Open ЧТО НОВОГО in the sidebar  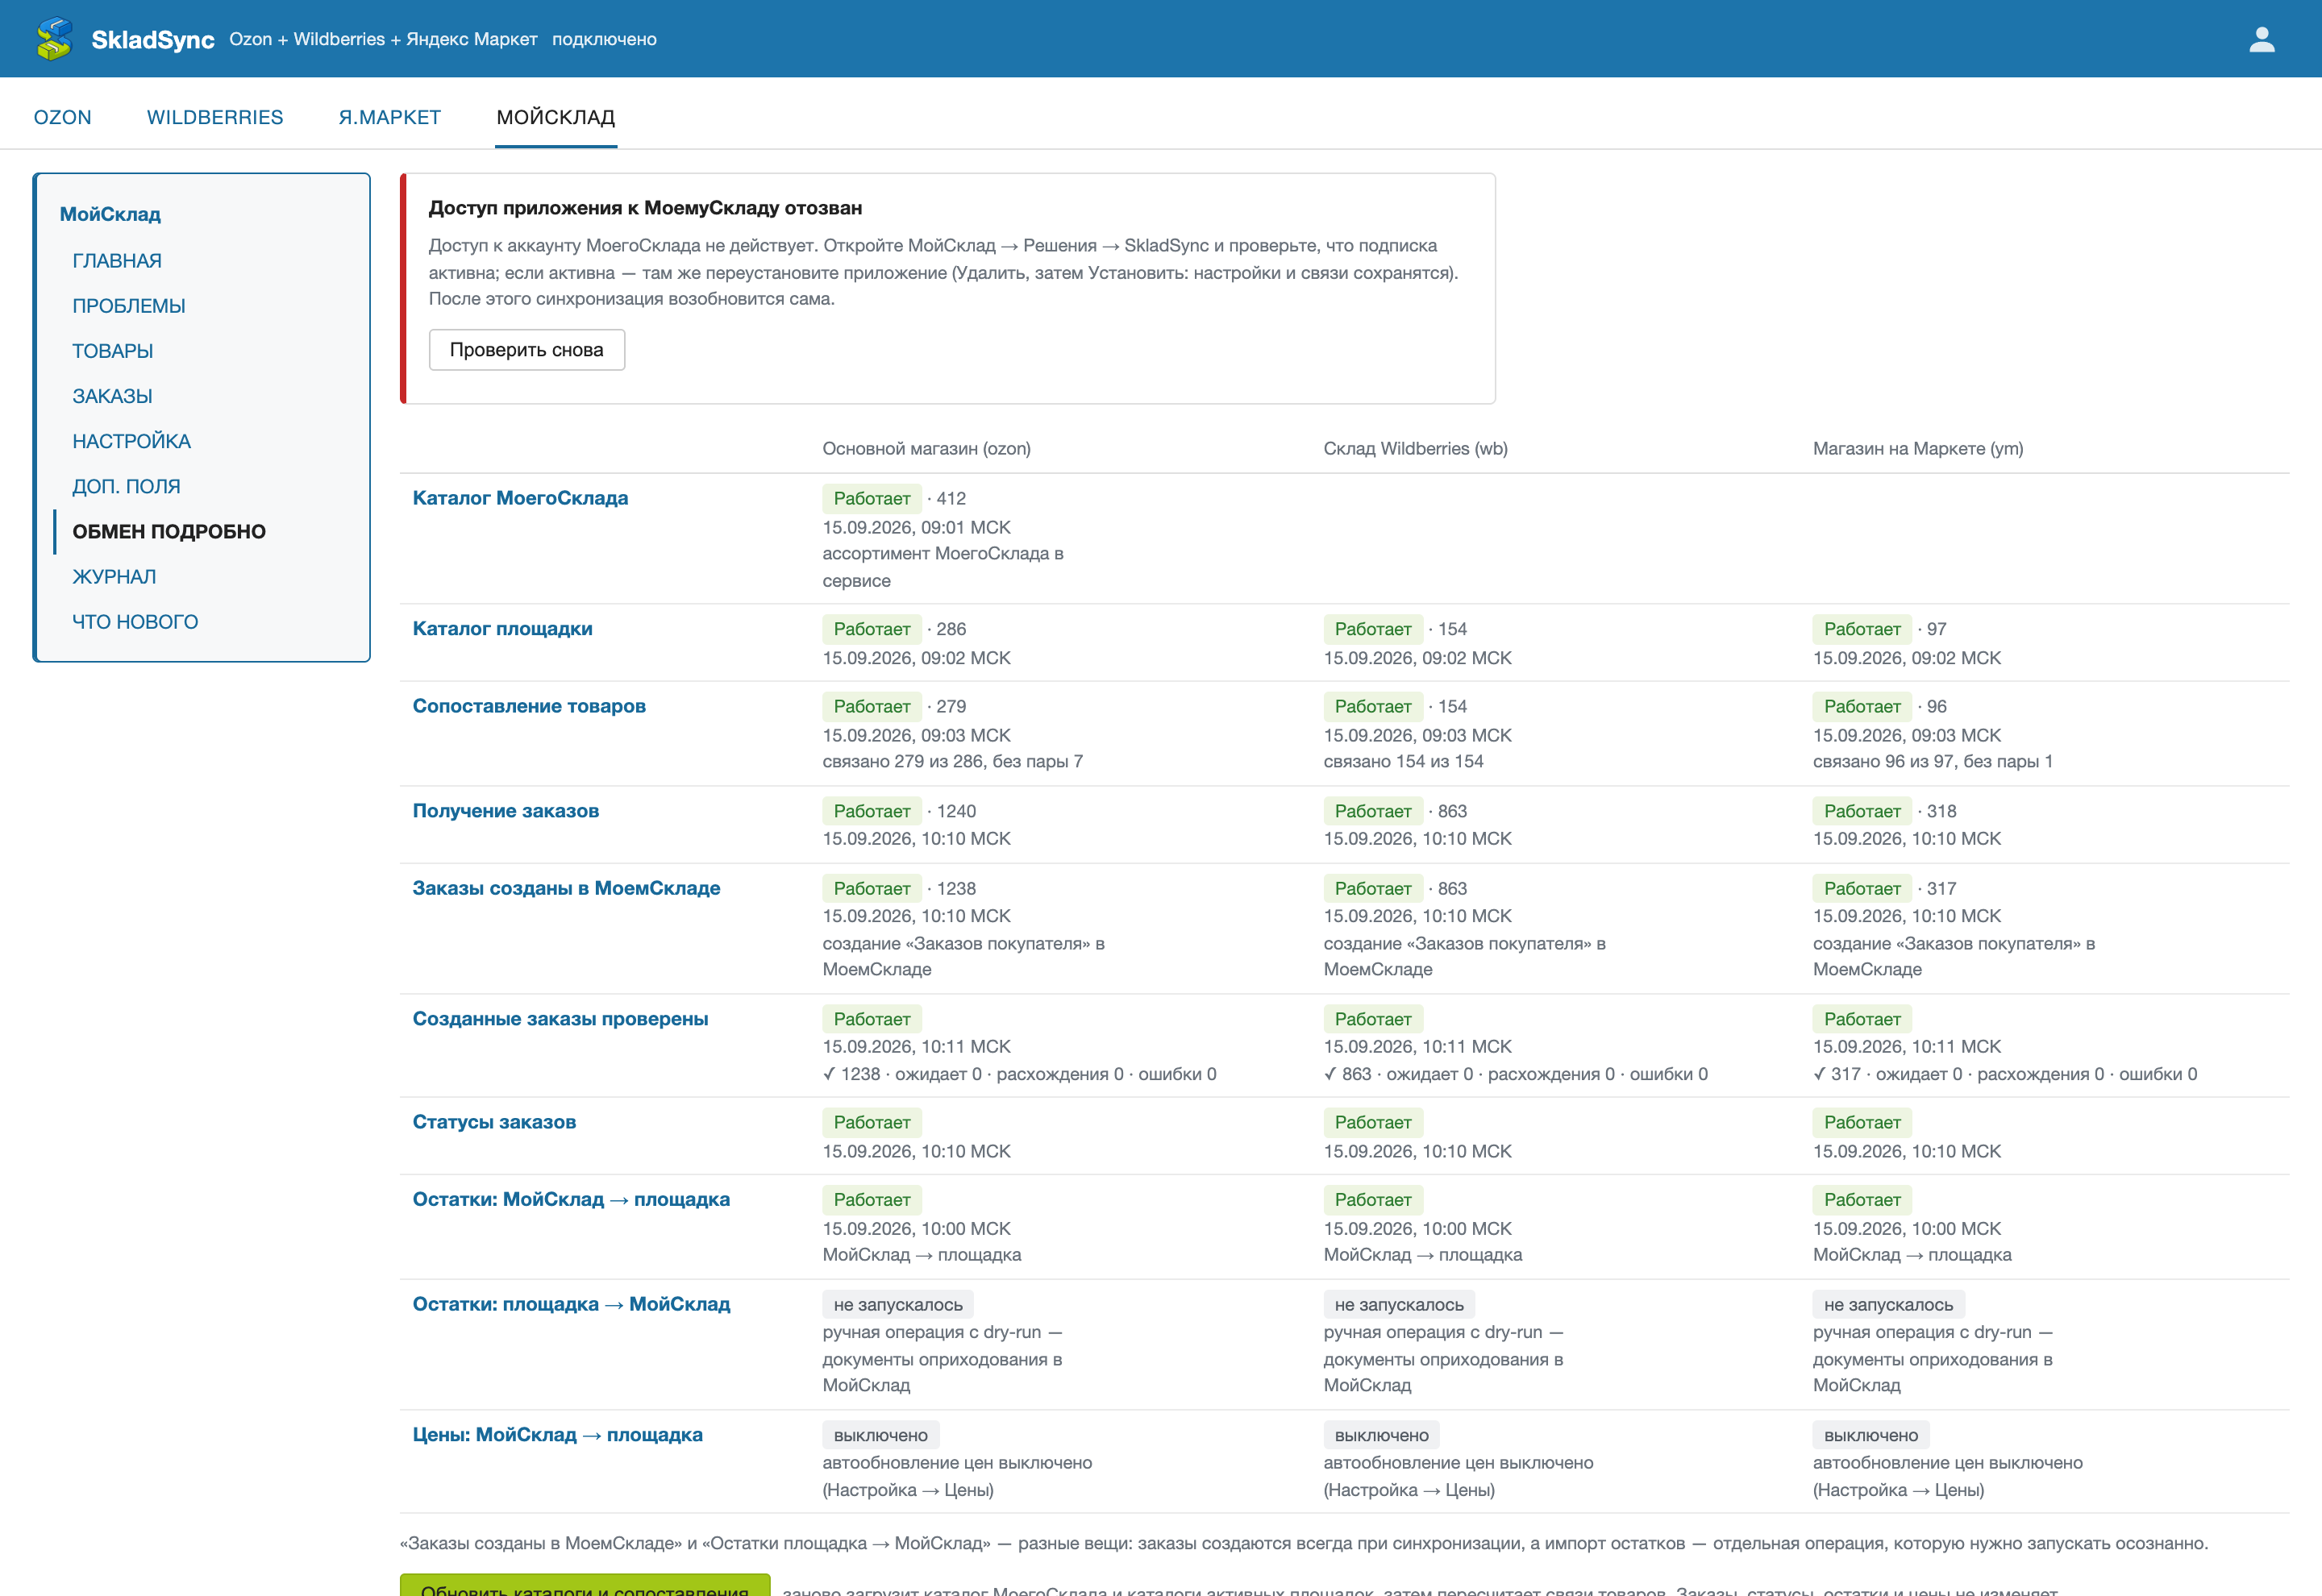tap(135, 621)
